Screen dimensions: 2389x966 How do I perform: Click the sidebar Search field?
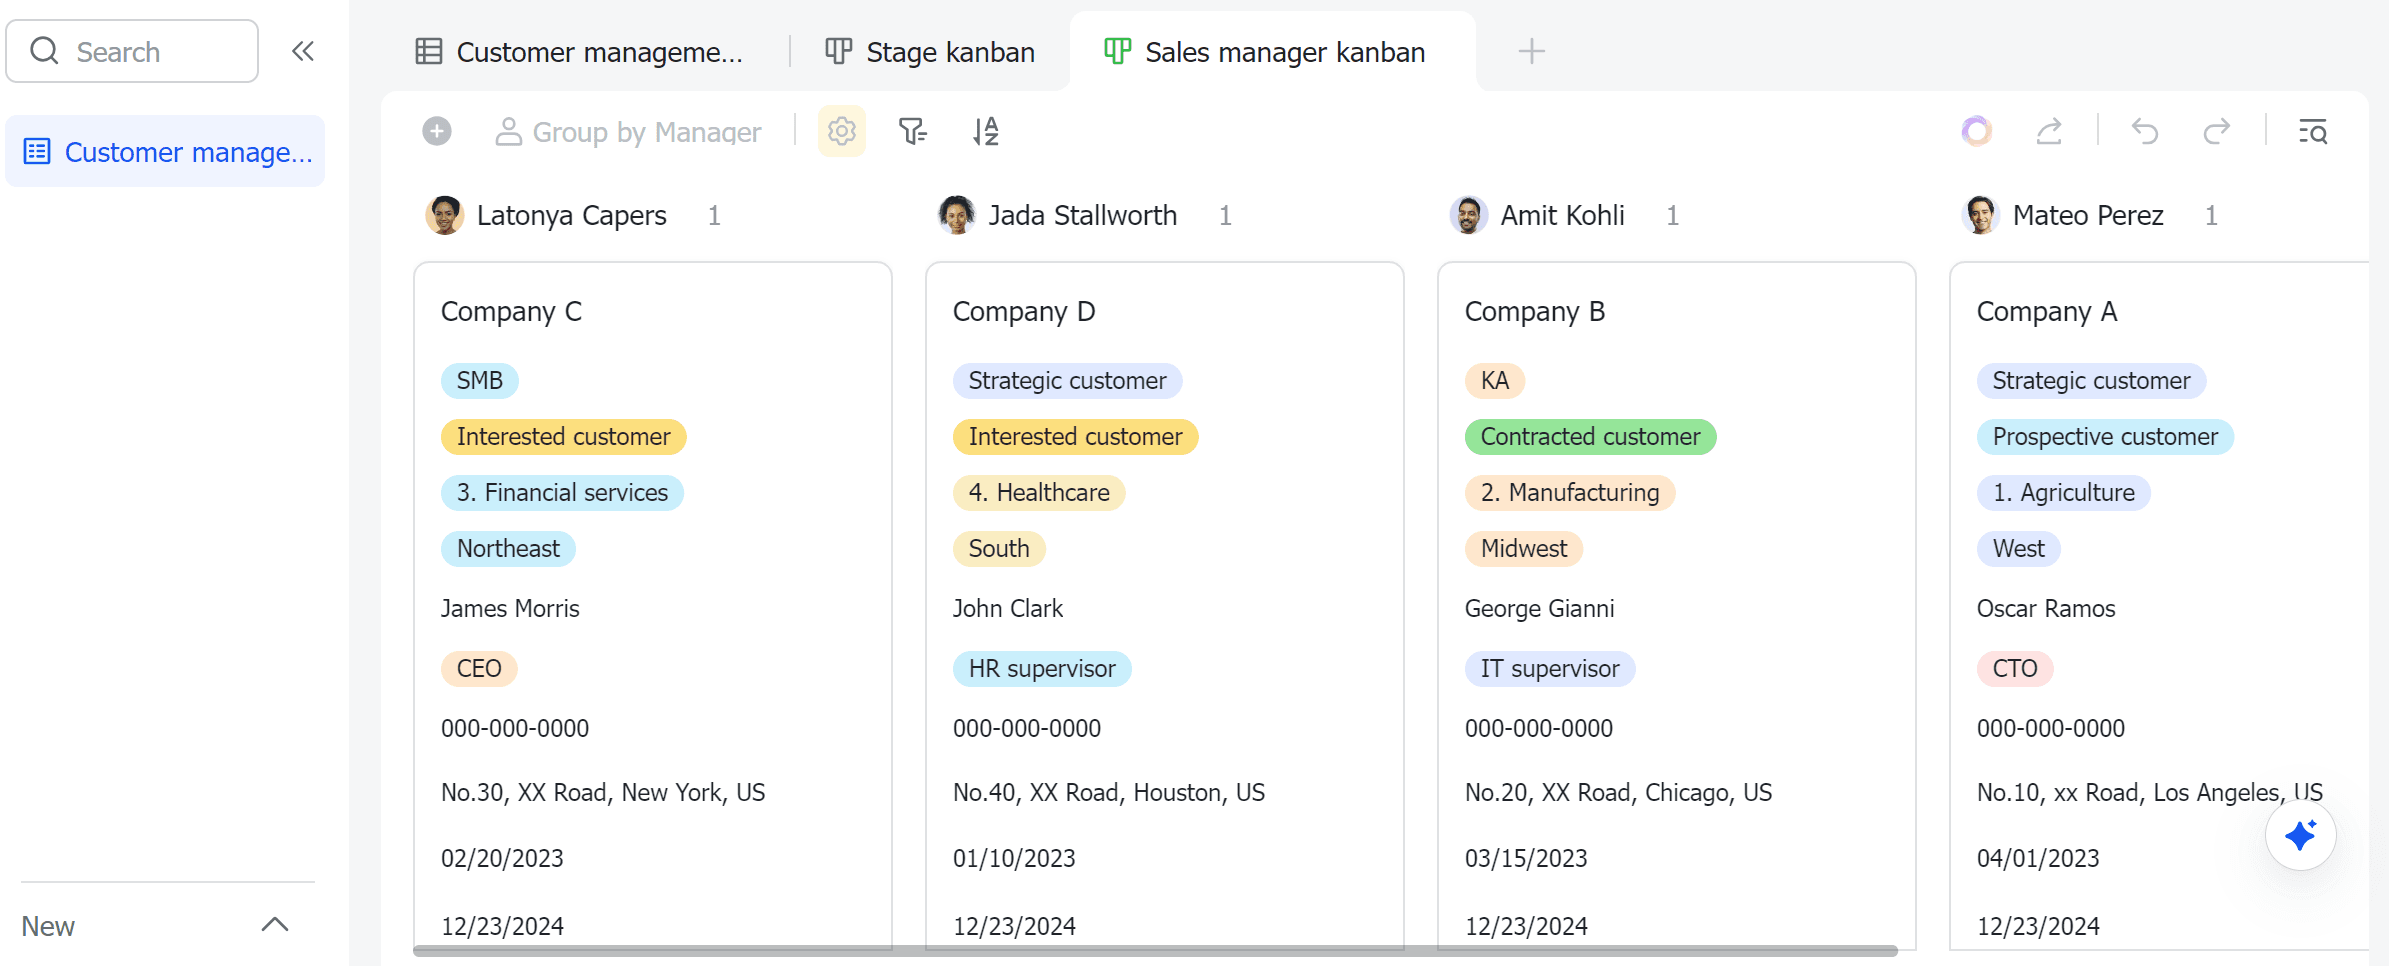click(132, 52)
